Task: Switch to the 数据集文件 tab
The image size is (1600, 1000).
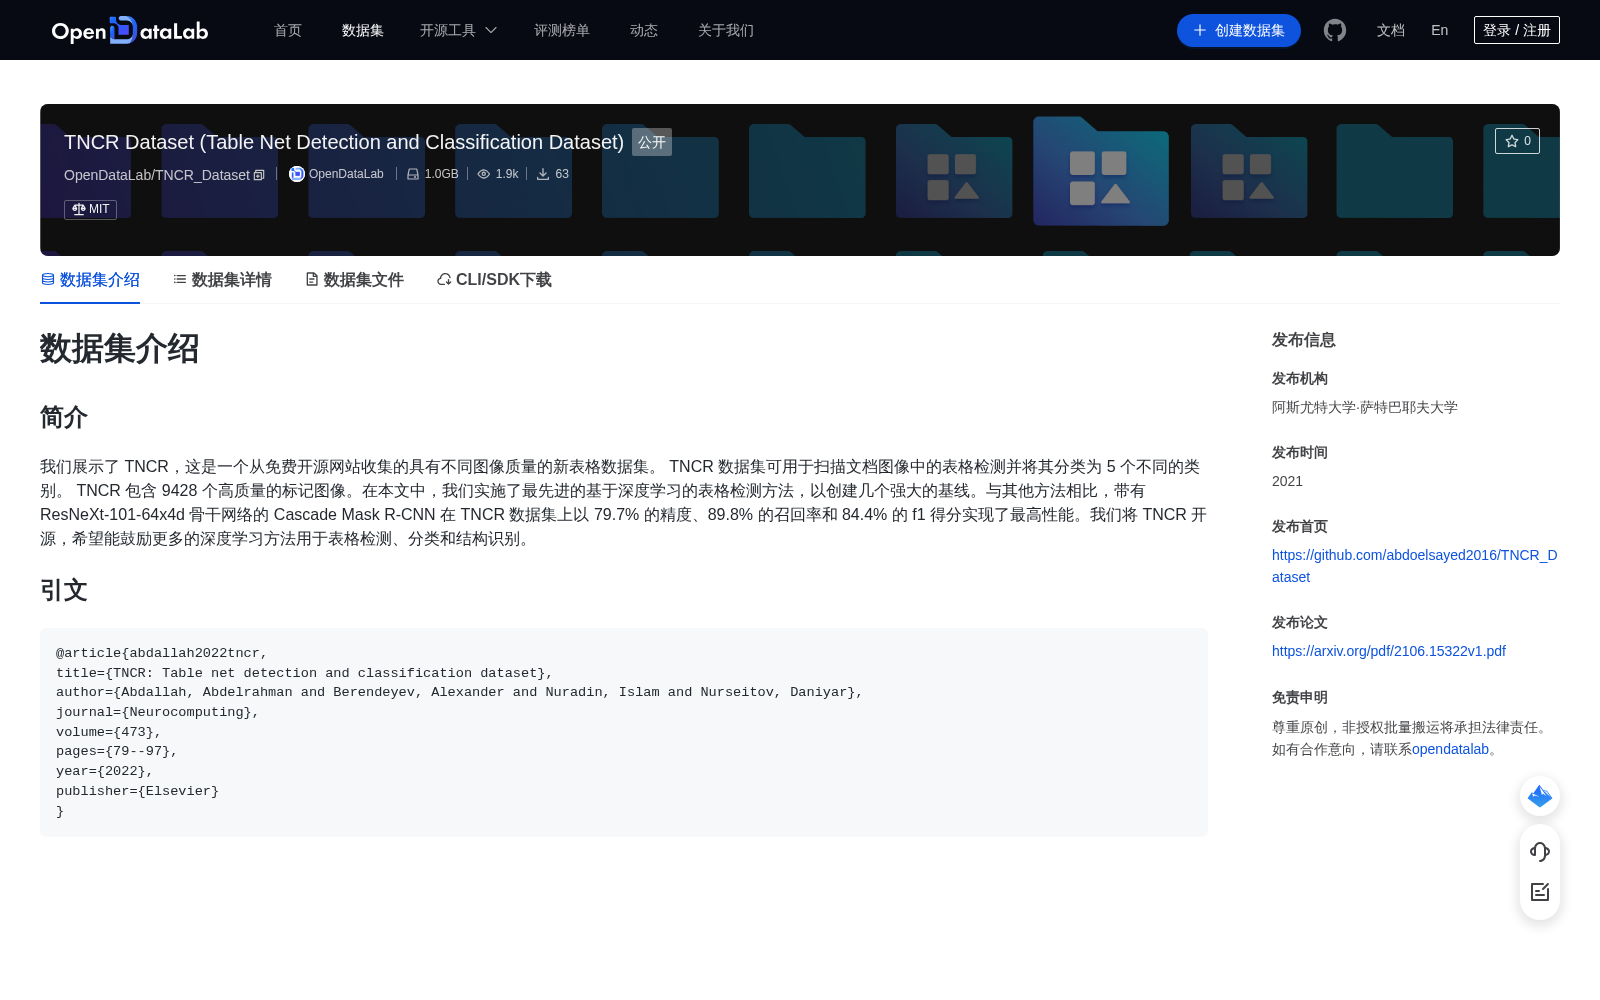Action: coord(354,280)
